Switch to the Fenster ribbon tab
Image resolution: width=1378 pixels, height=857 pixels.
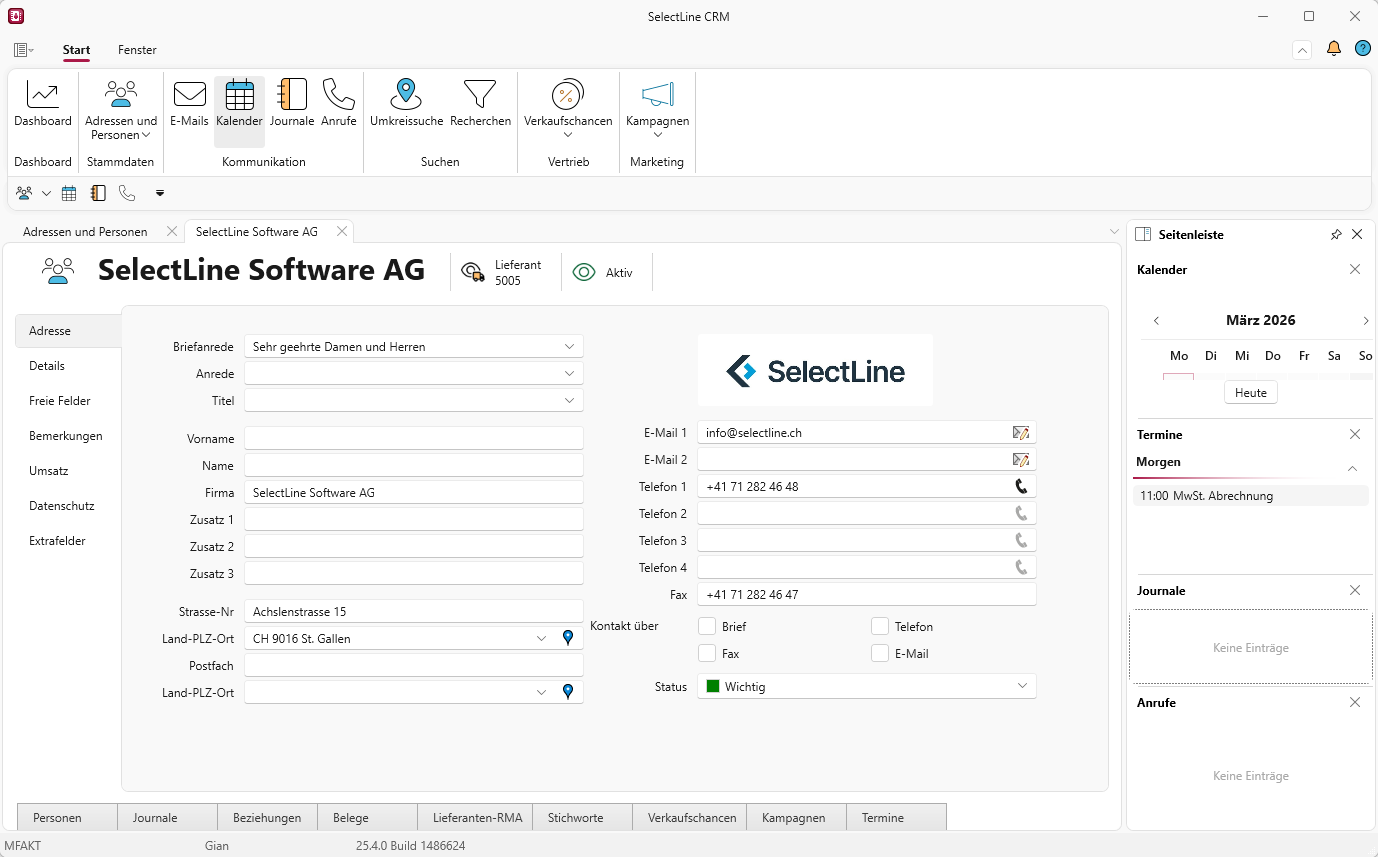pyautogui.click(x=137, y=50)
